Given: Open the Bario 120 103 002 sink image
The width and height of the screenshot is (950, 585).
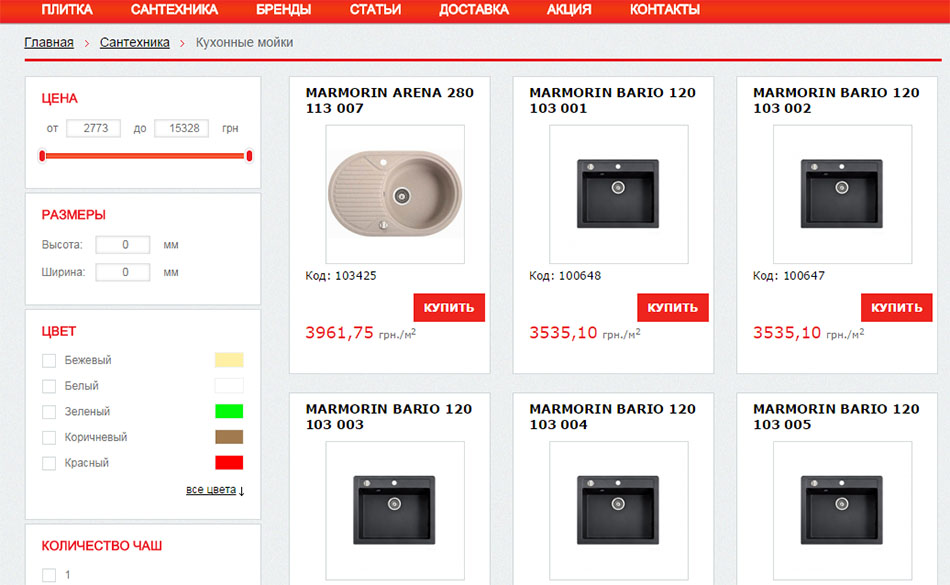Looking at the screenshot, I should coord(842,194).
